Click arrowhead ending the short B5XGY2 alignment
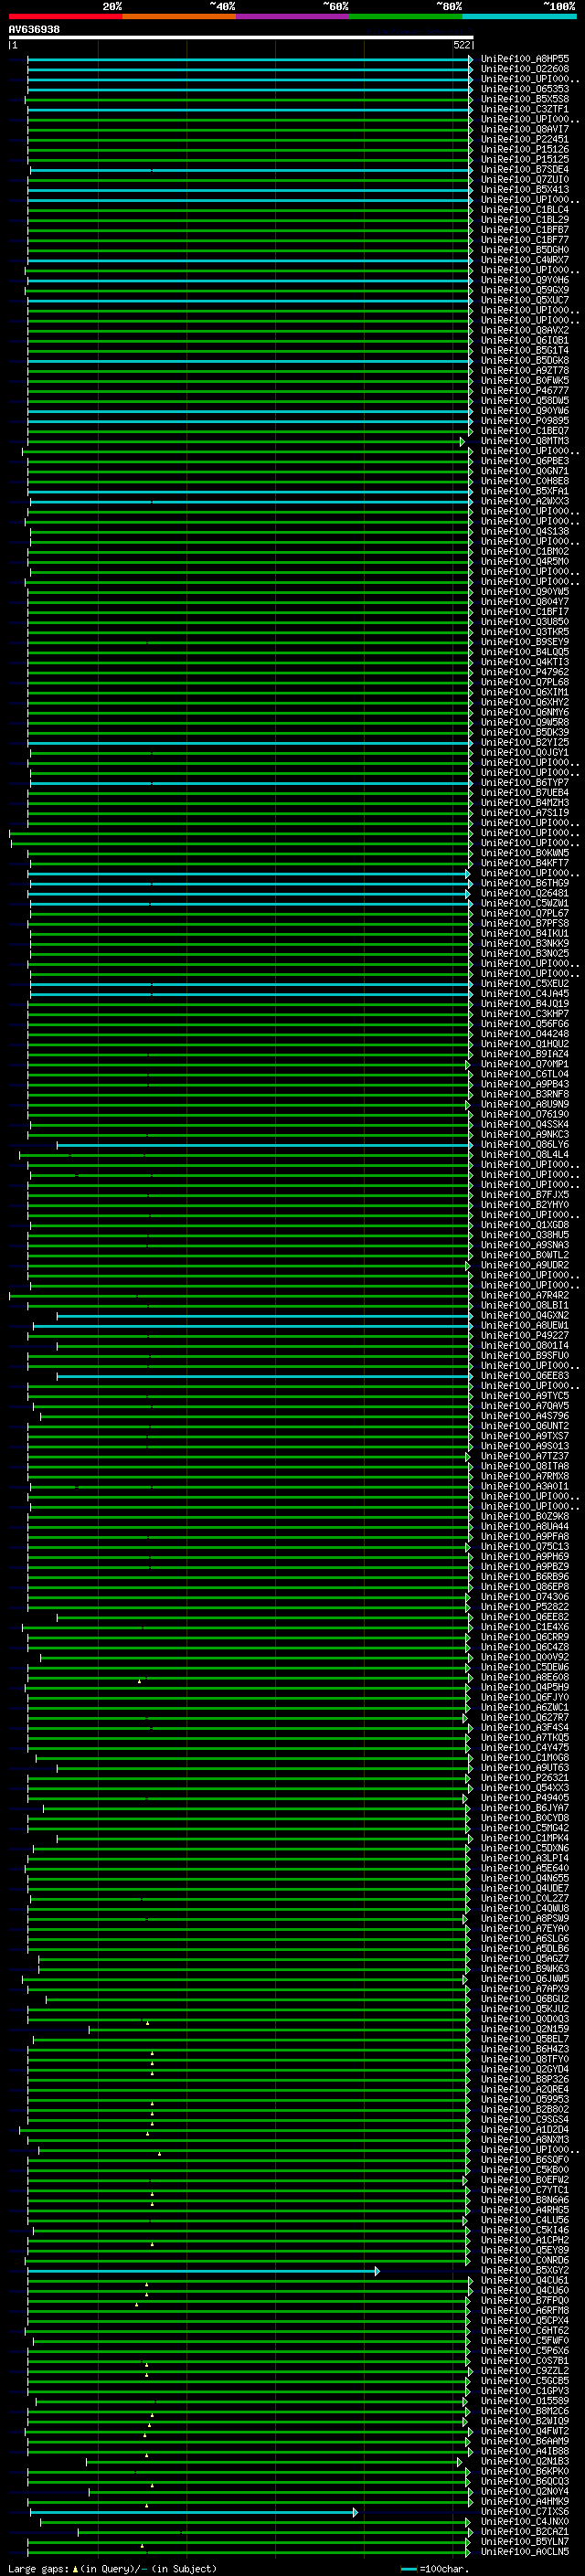 377,2271
